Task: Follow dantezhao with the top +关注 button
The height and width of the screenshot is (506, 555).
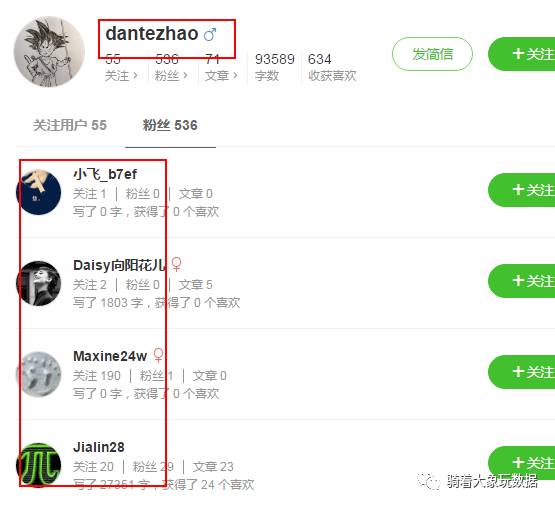Action: (x=521, y=54)
